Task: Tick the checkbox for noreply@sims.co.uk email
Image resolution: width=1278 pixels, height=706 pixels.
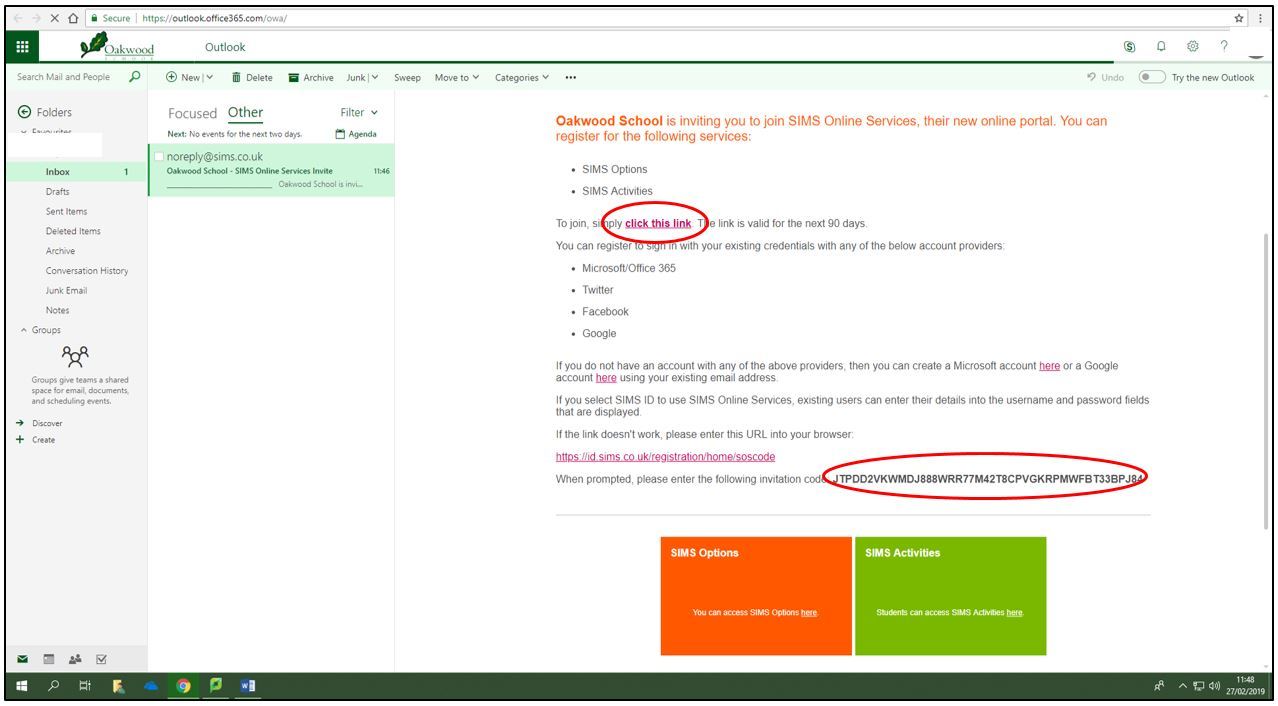Action: [159, 156]
